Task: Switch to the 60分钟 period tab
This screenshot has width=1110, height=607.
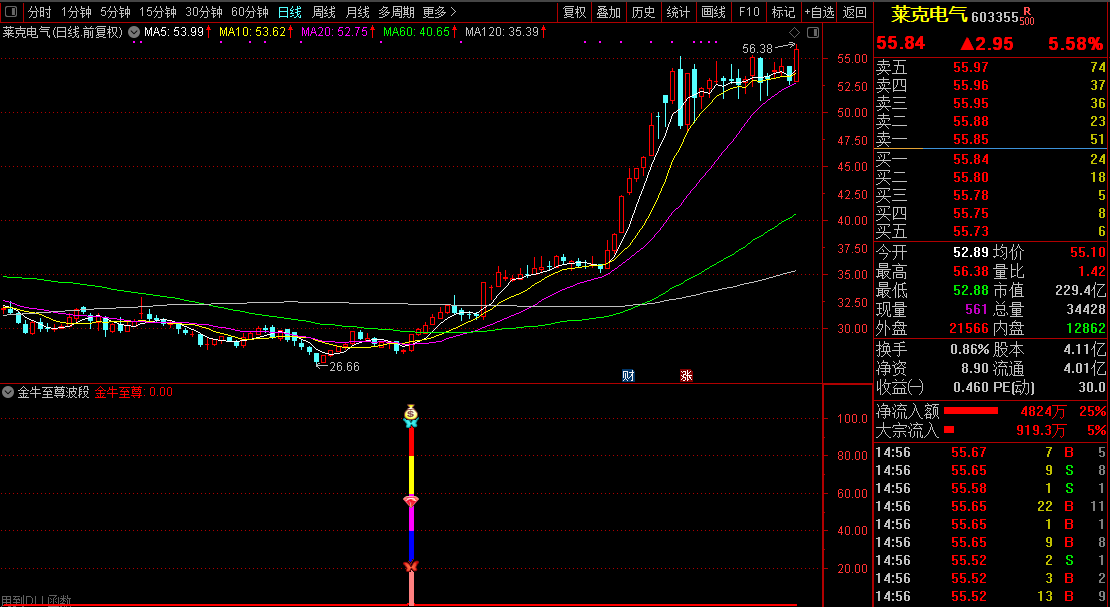Action: coord(249,12)
